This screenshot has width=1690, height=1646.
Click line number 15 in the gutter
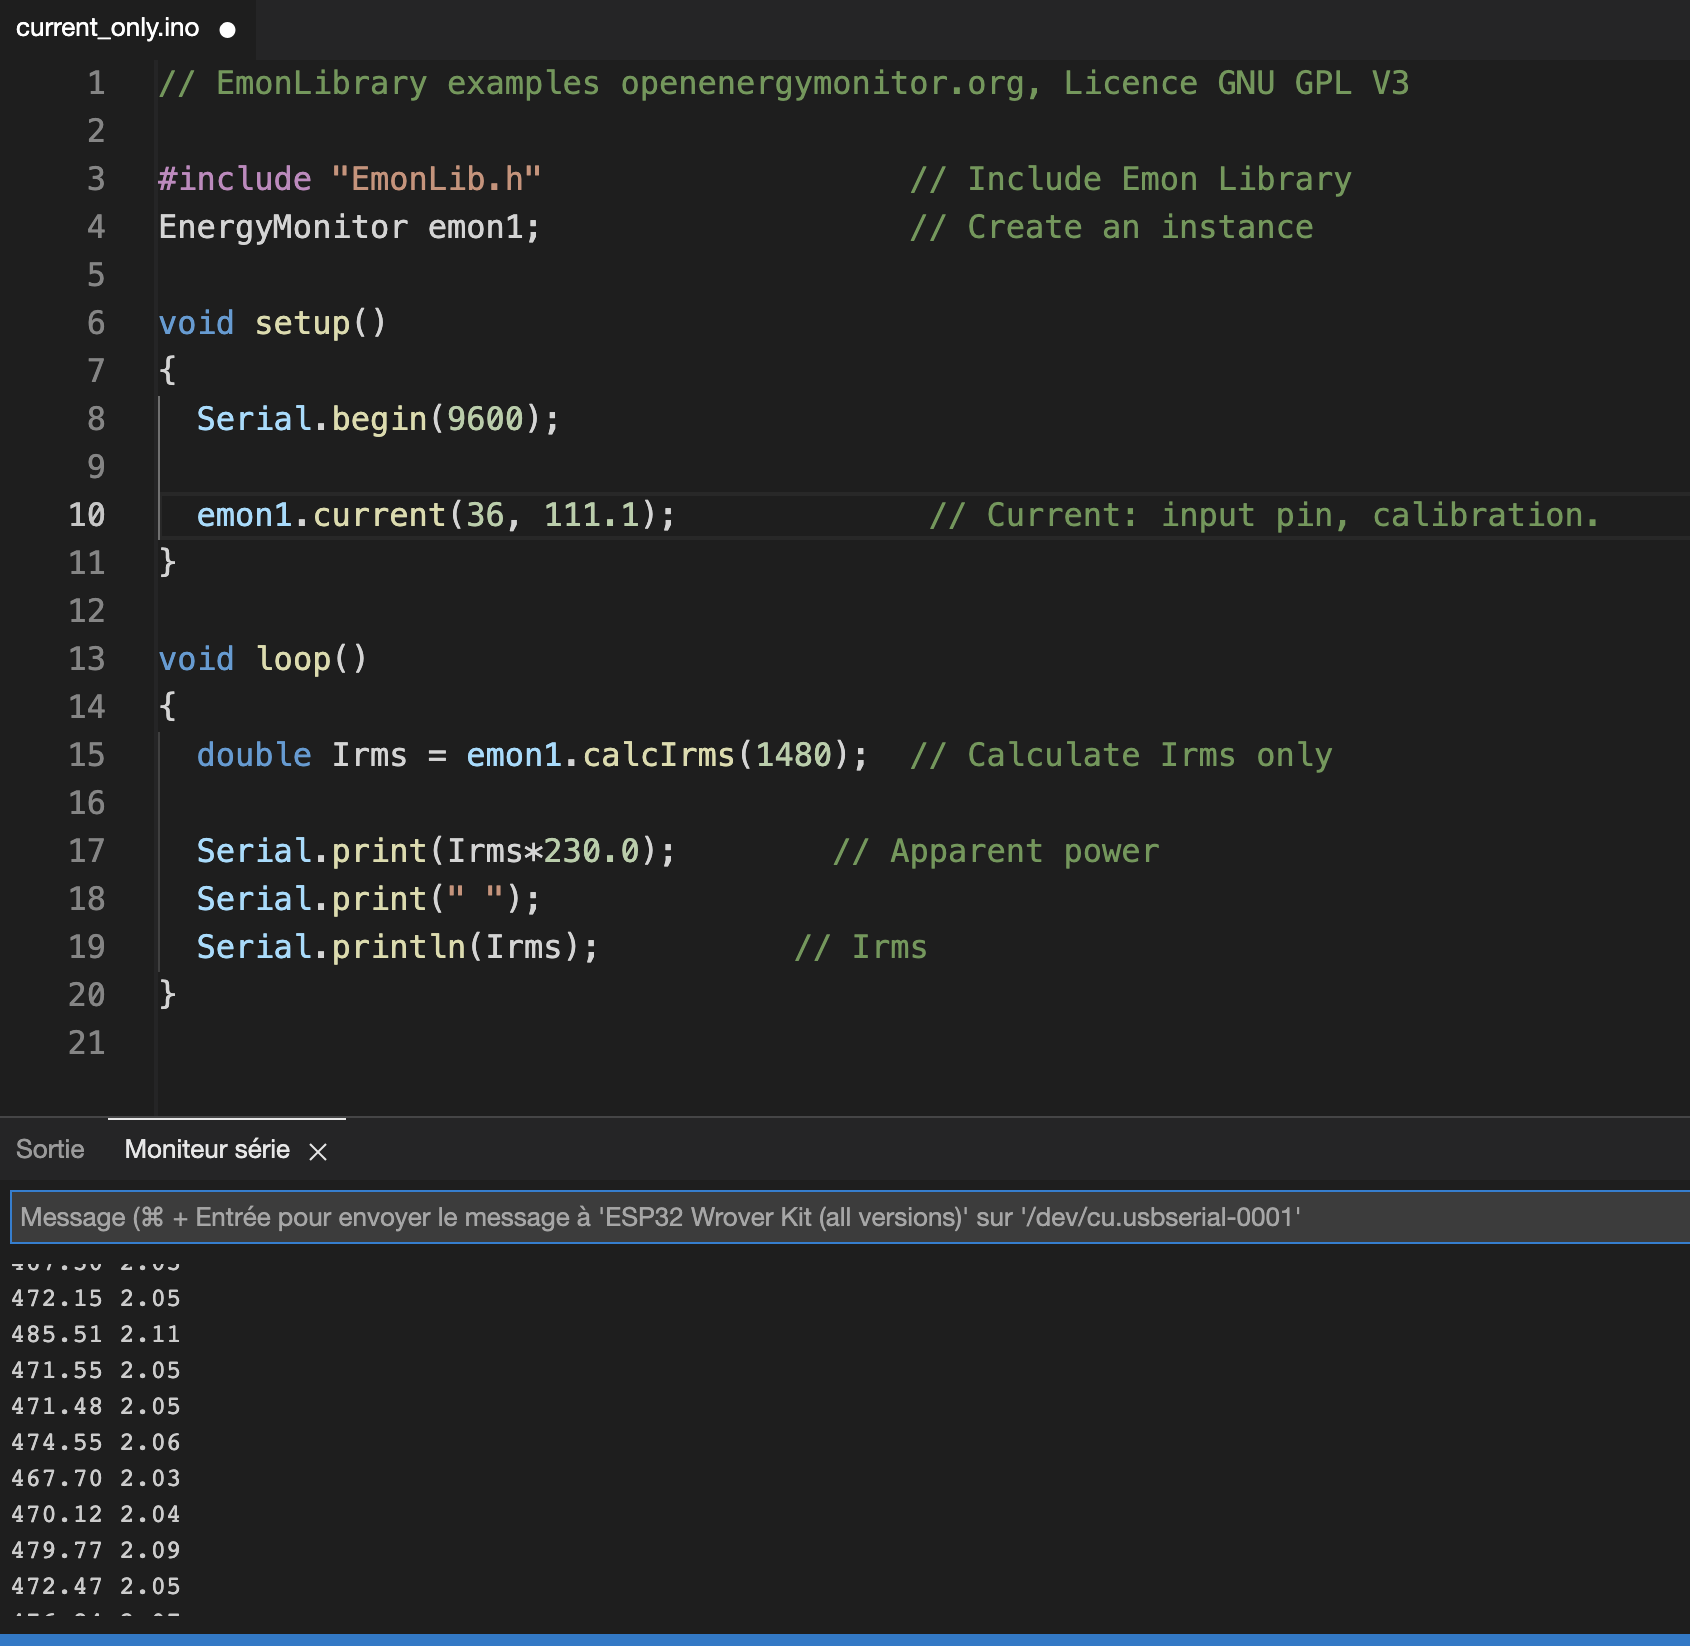pos(88,754)
